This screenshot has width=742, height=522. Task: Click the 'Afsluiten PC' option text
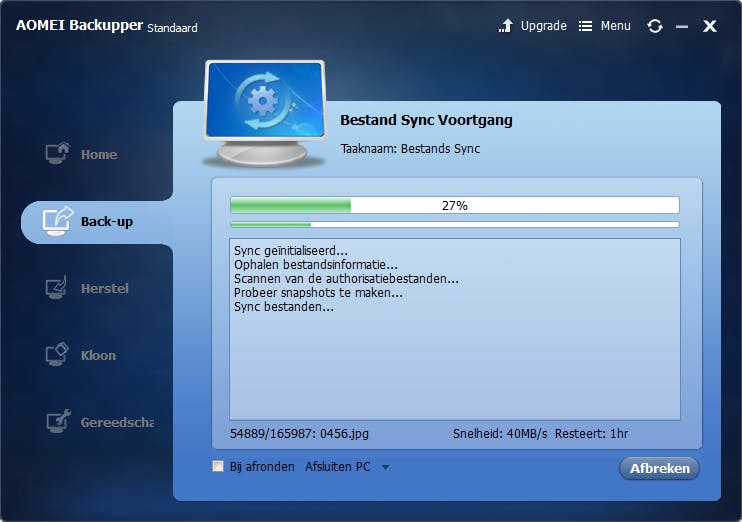337,467
